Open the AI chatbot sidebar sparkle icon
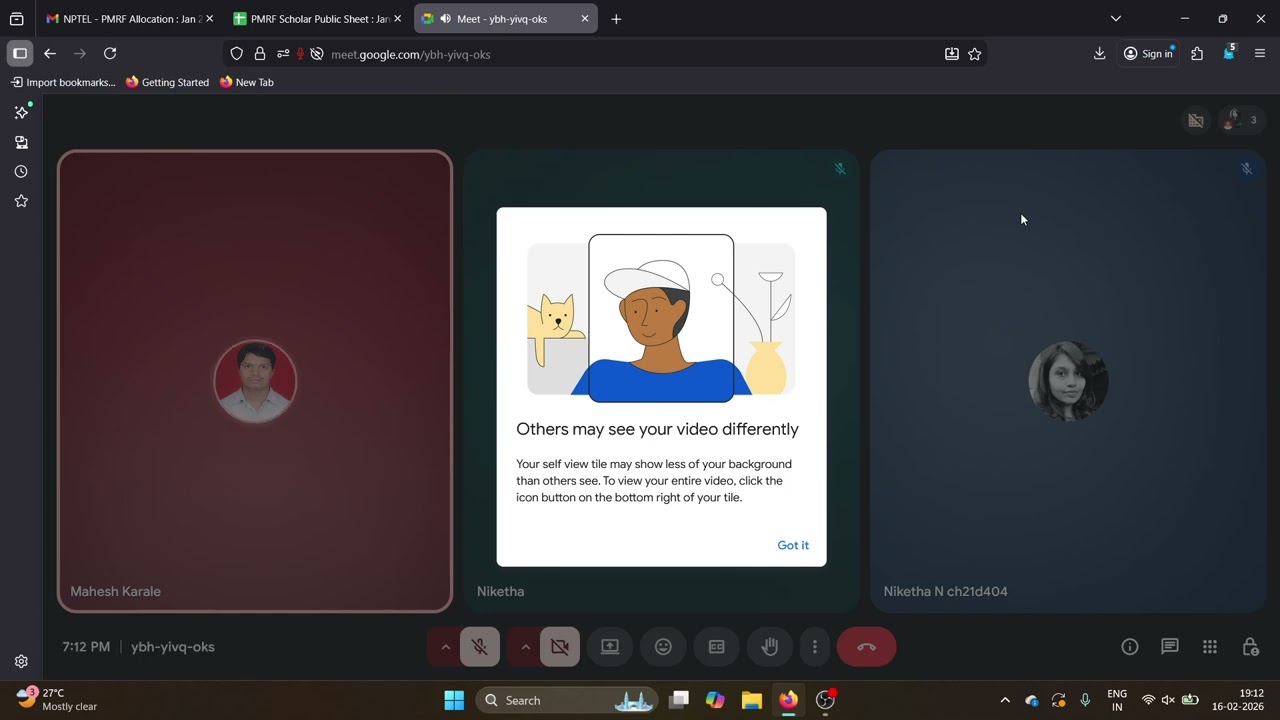This screenshot has width=1280, height=720. (x=21, y=112)
